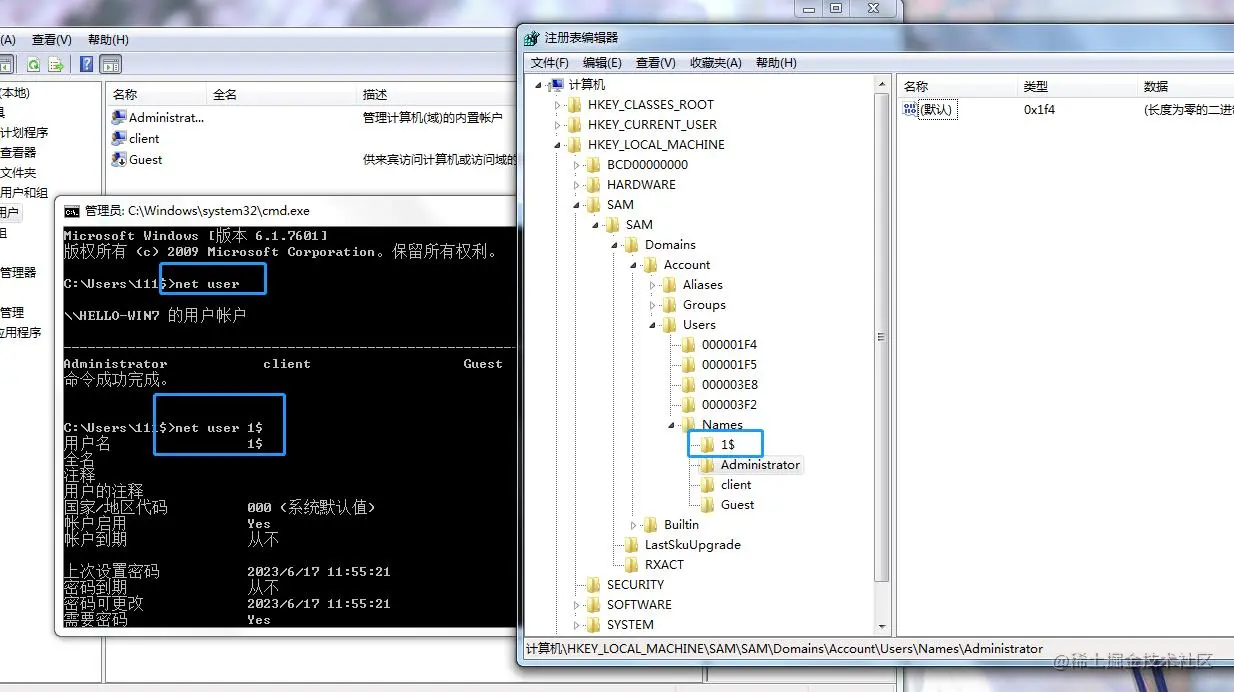Click the HKEY_CLASSES_ROOT folder icon
The height and width of the screenshot is (692, 1234).
pyautogui.click(x=575, y=105)
